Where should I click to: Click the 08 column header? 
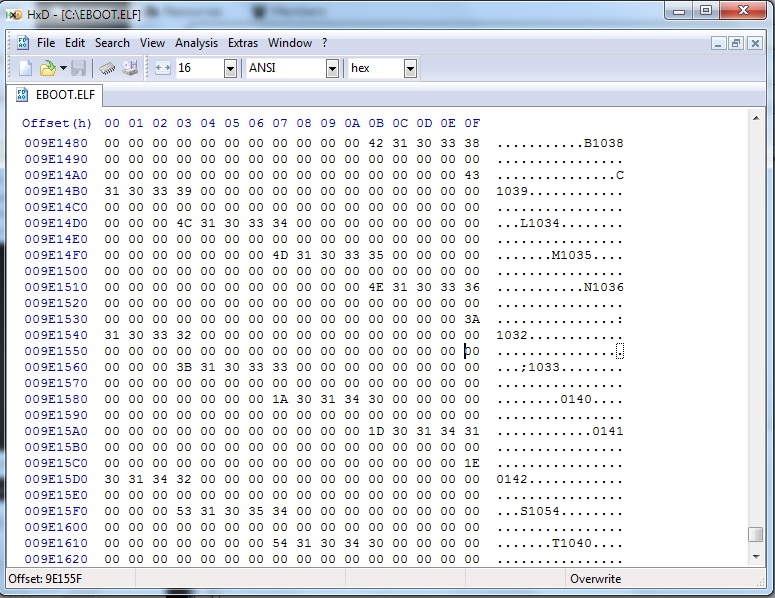pos(304,124)
